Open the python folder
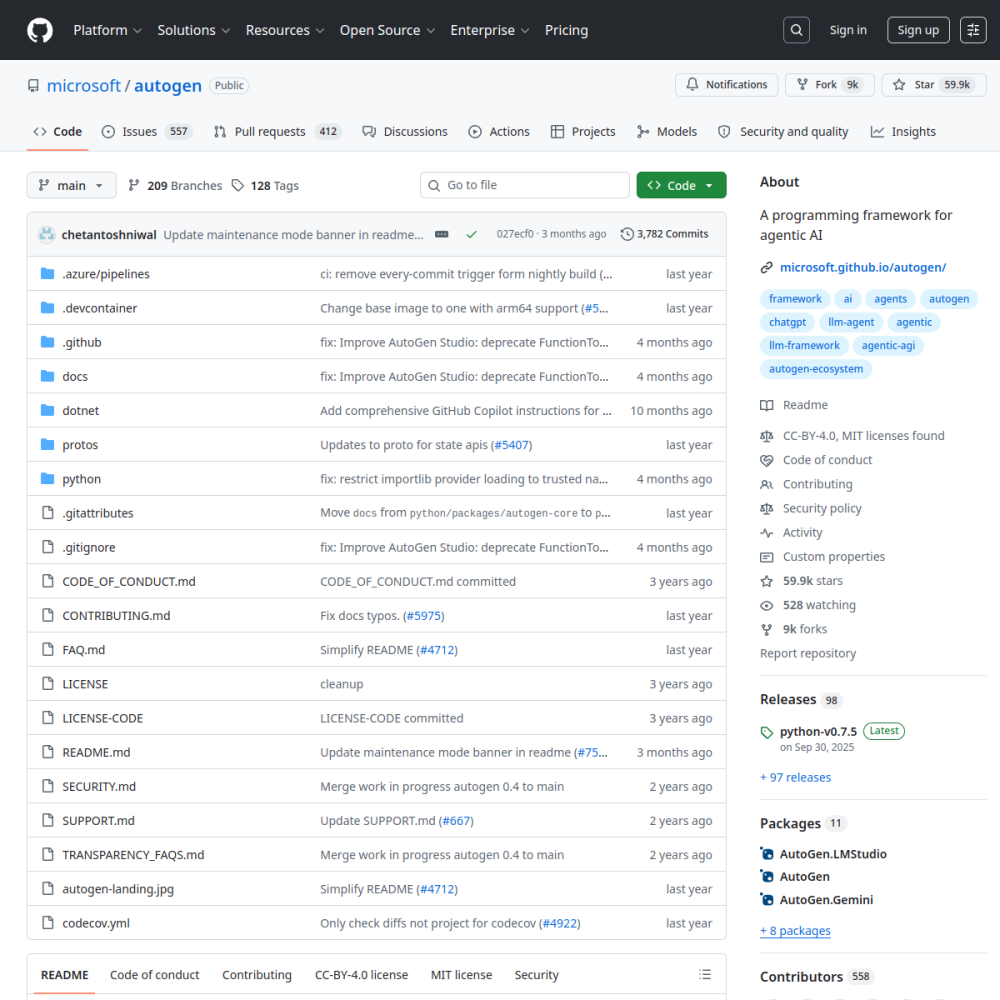1000x1000 pixels. tap(81, 479)
